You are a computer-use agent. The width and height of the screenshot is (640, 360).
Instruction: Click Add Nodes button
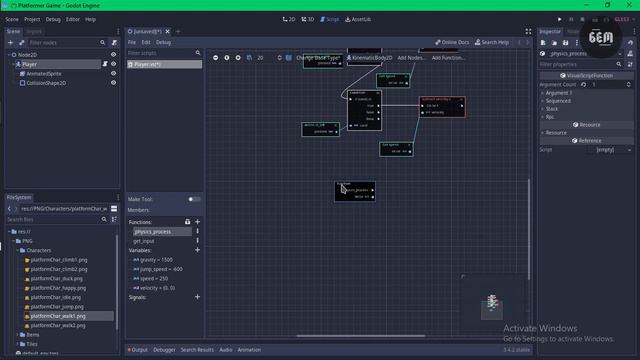coord(411,58)
